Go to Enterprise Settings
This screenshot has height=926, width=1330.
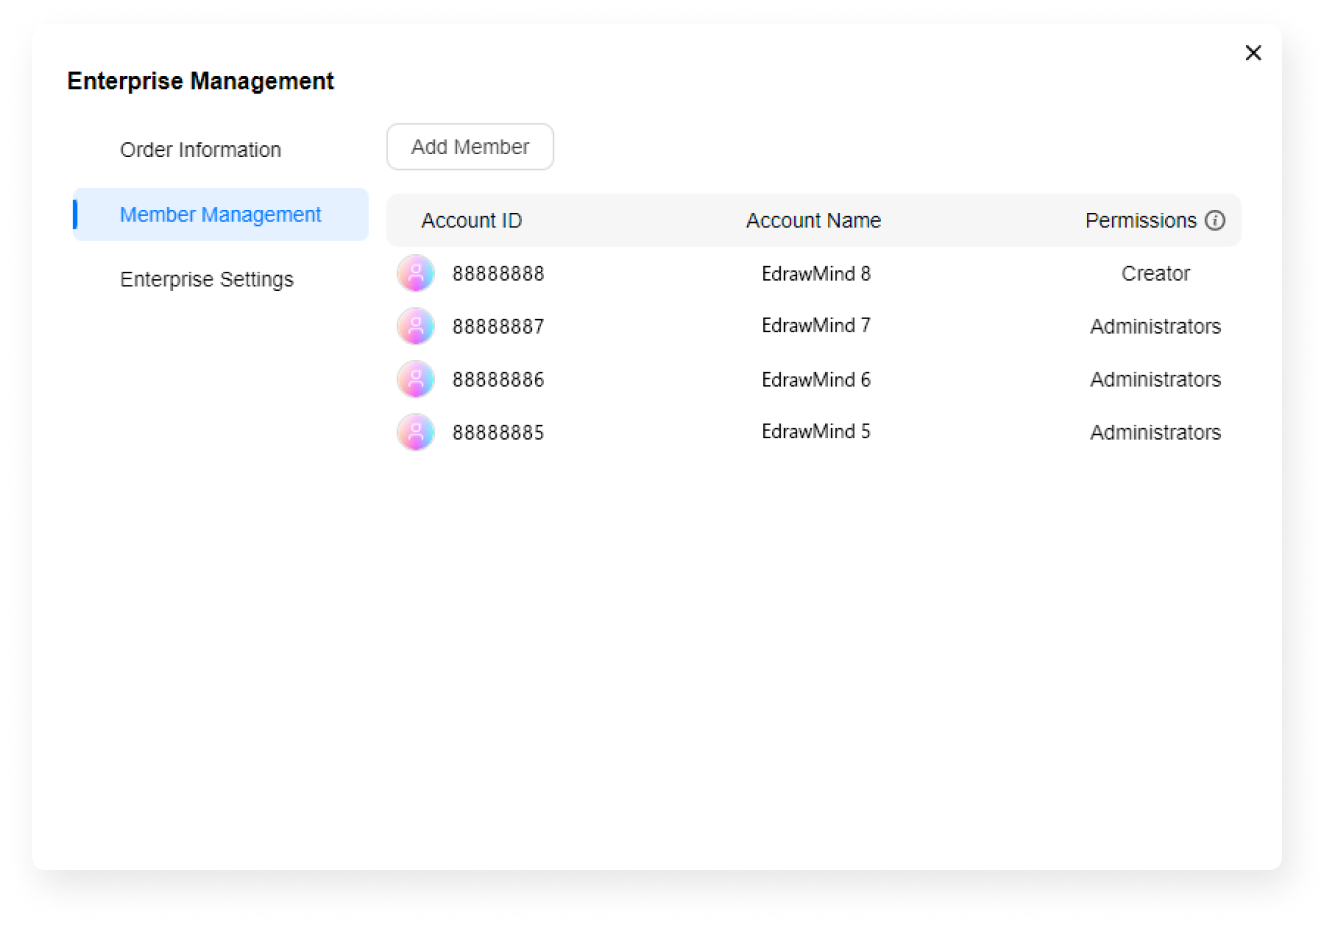click(x=207, y=279)
